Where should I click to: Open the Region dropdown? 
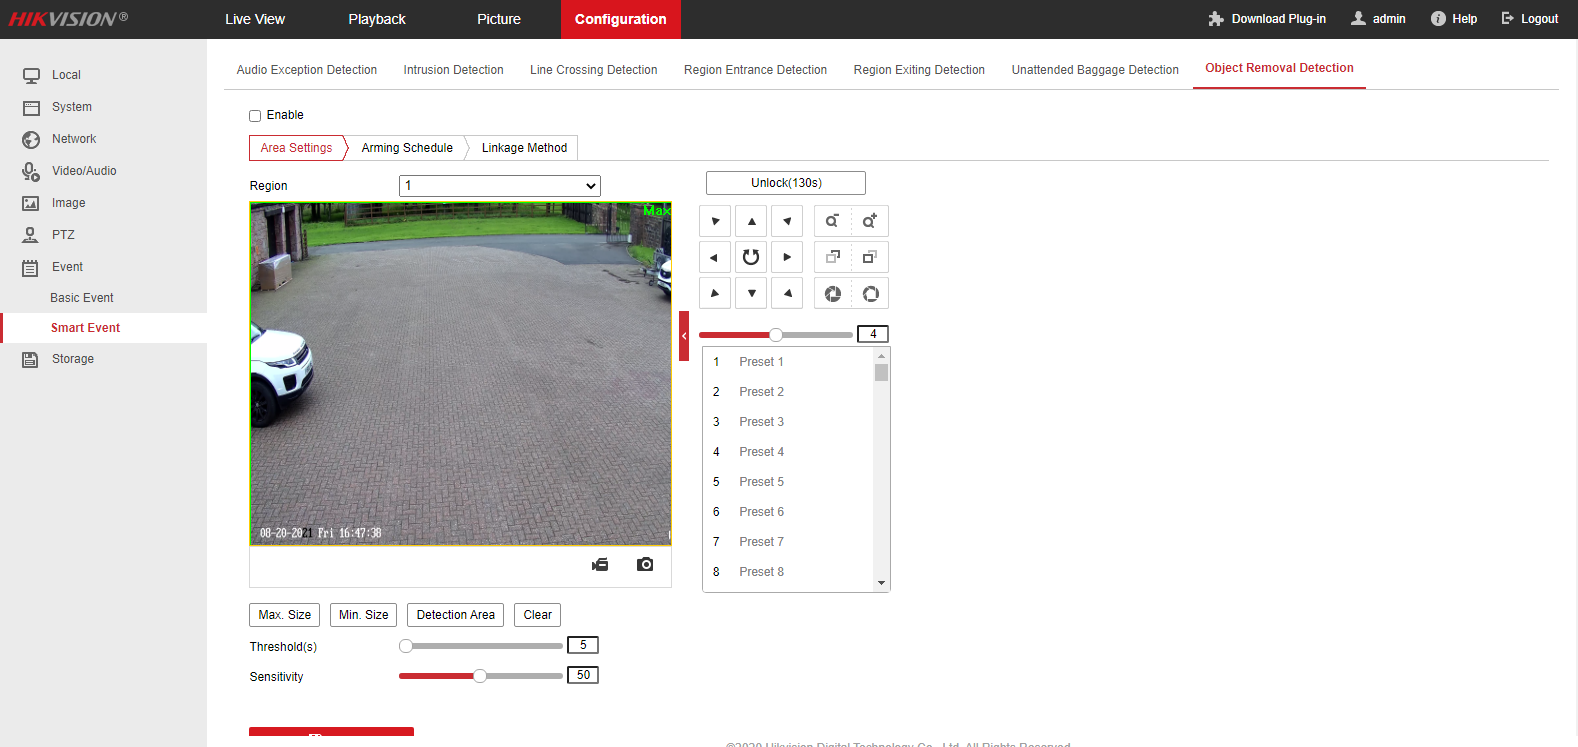click(499, 186)
